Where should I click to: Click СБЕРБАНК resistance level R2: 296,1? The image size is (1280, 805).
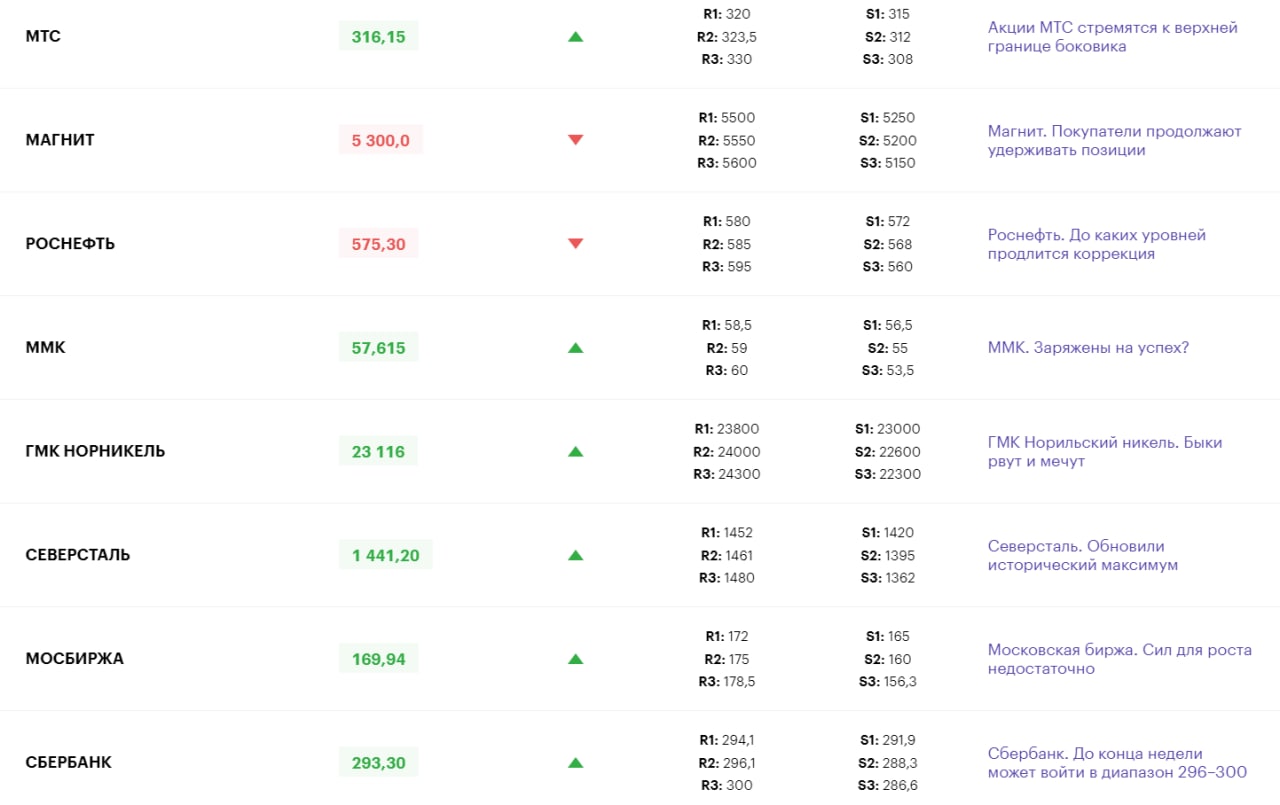[x=727, y=763]
